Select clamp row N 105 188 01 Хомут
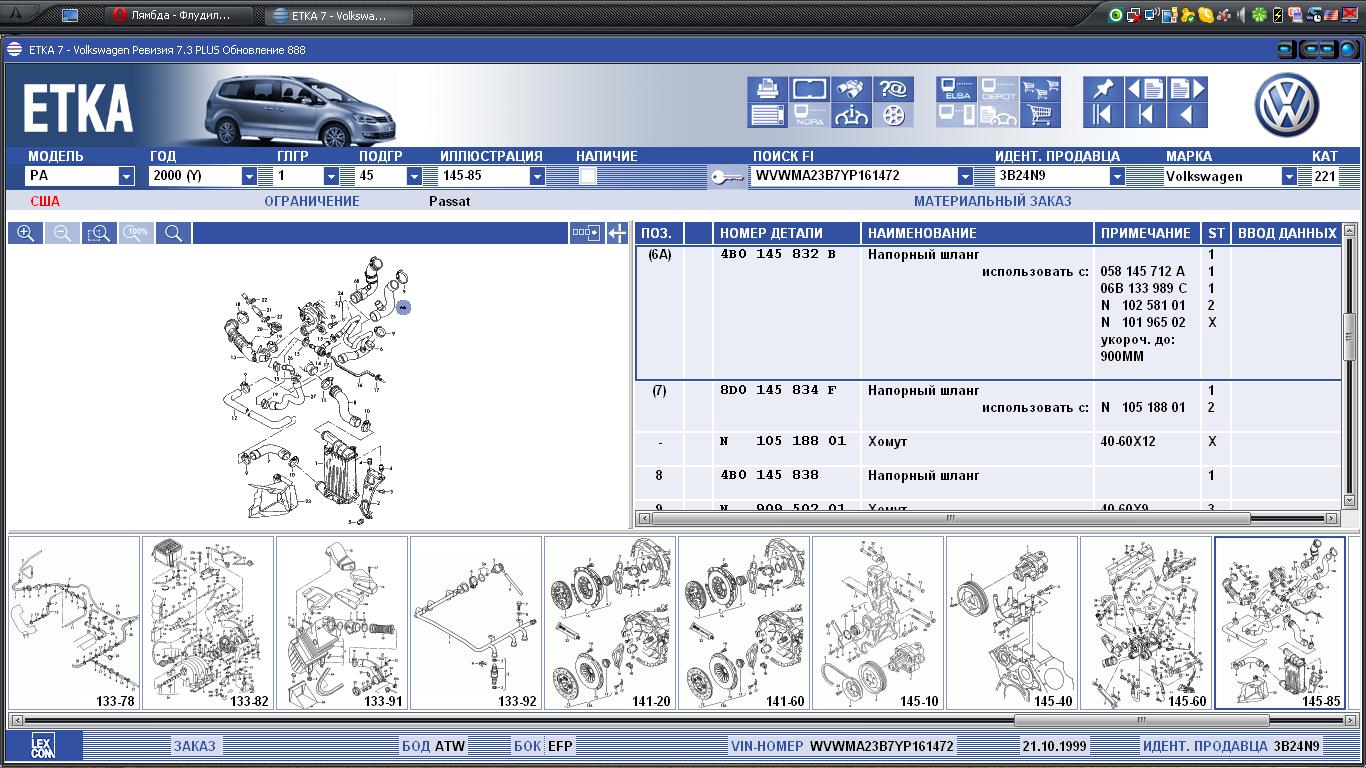The image size is (1366, 768). click(x=988, y=449)
